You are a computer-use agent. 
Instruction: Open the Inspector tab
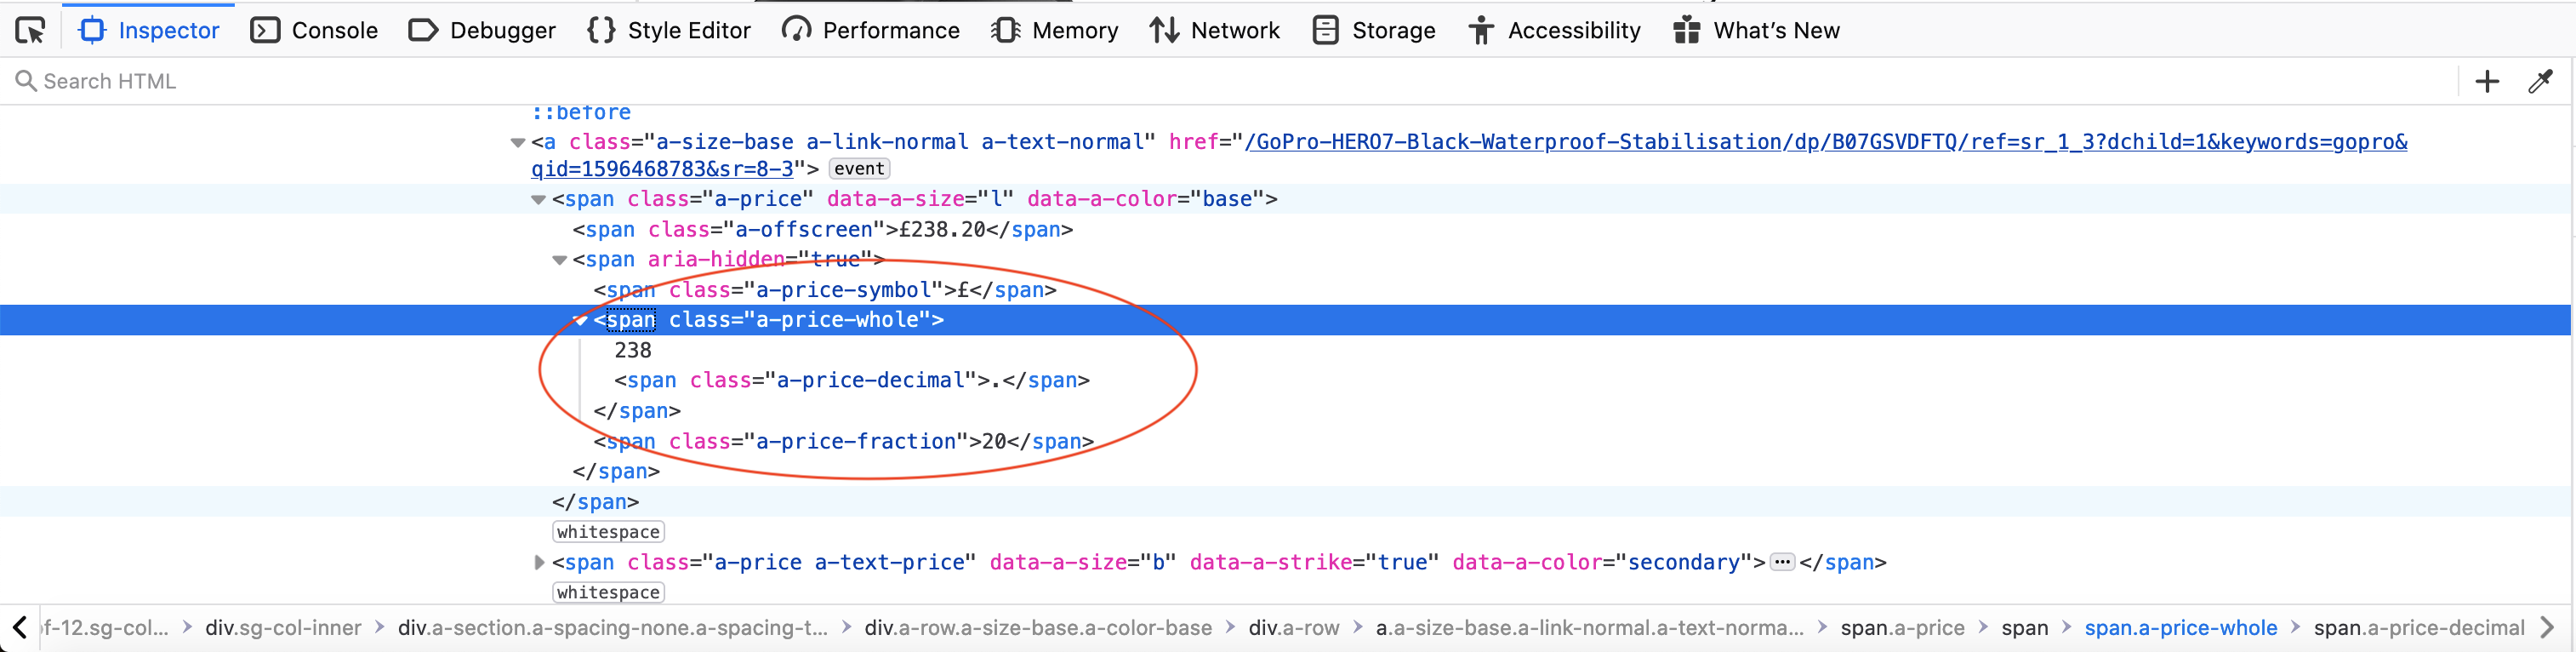click(x=149, y=31)
